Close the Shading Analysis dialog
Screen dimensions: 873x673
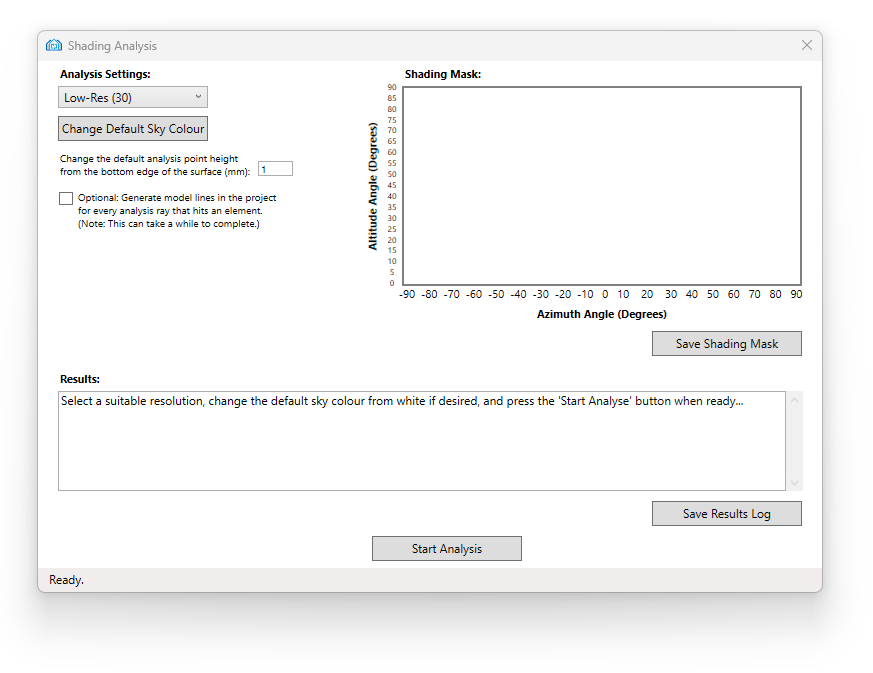click(x=807, y=45)
